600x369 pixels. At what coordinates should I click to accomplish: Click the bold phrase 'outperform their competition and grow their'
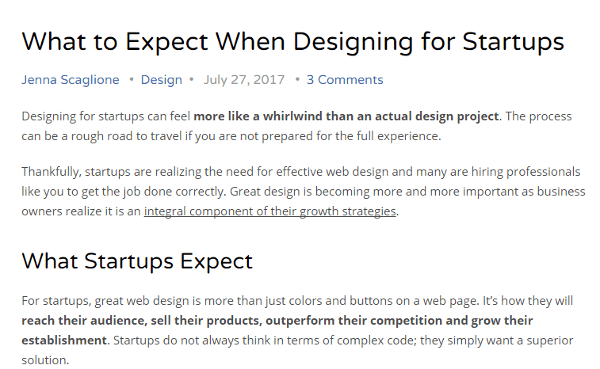399,320
